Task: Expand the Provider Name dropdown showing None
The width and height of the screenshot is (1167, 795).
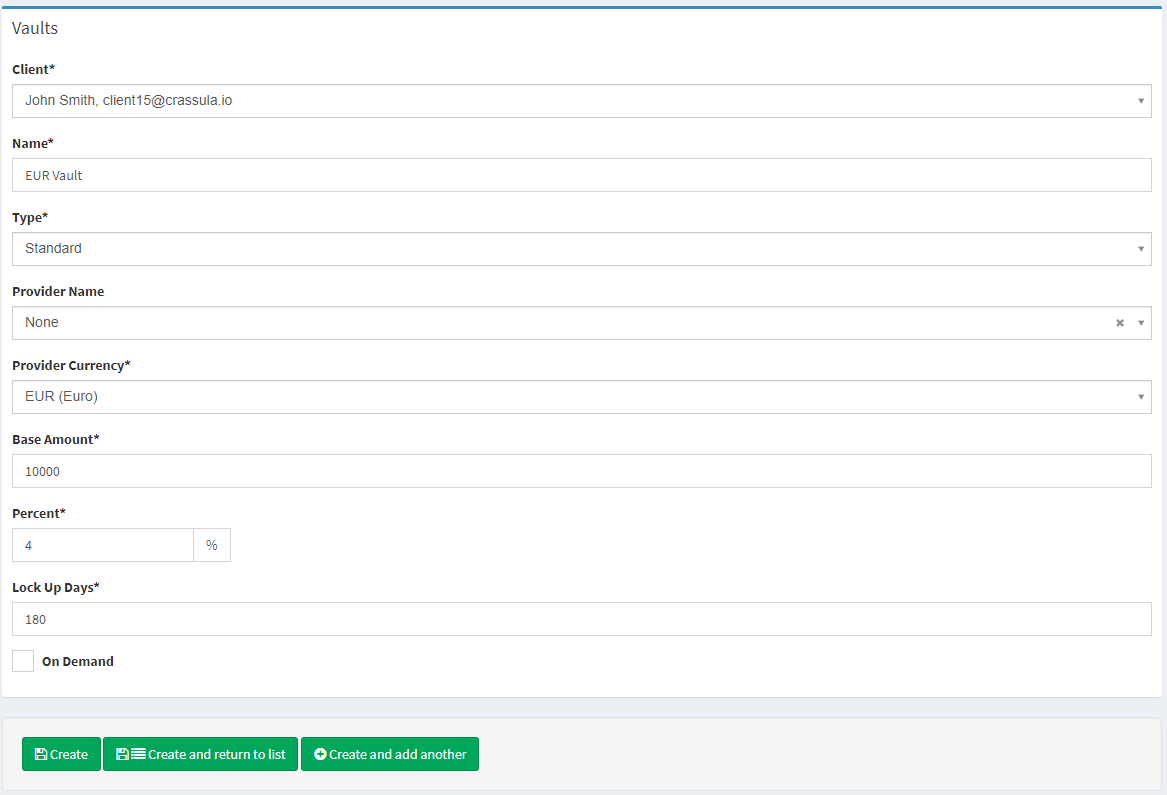Action: pos(560,323)
